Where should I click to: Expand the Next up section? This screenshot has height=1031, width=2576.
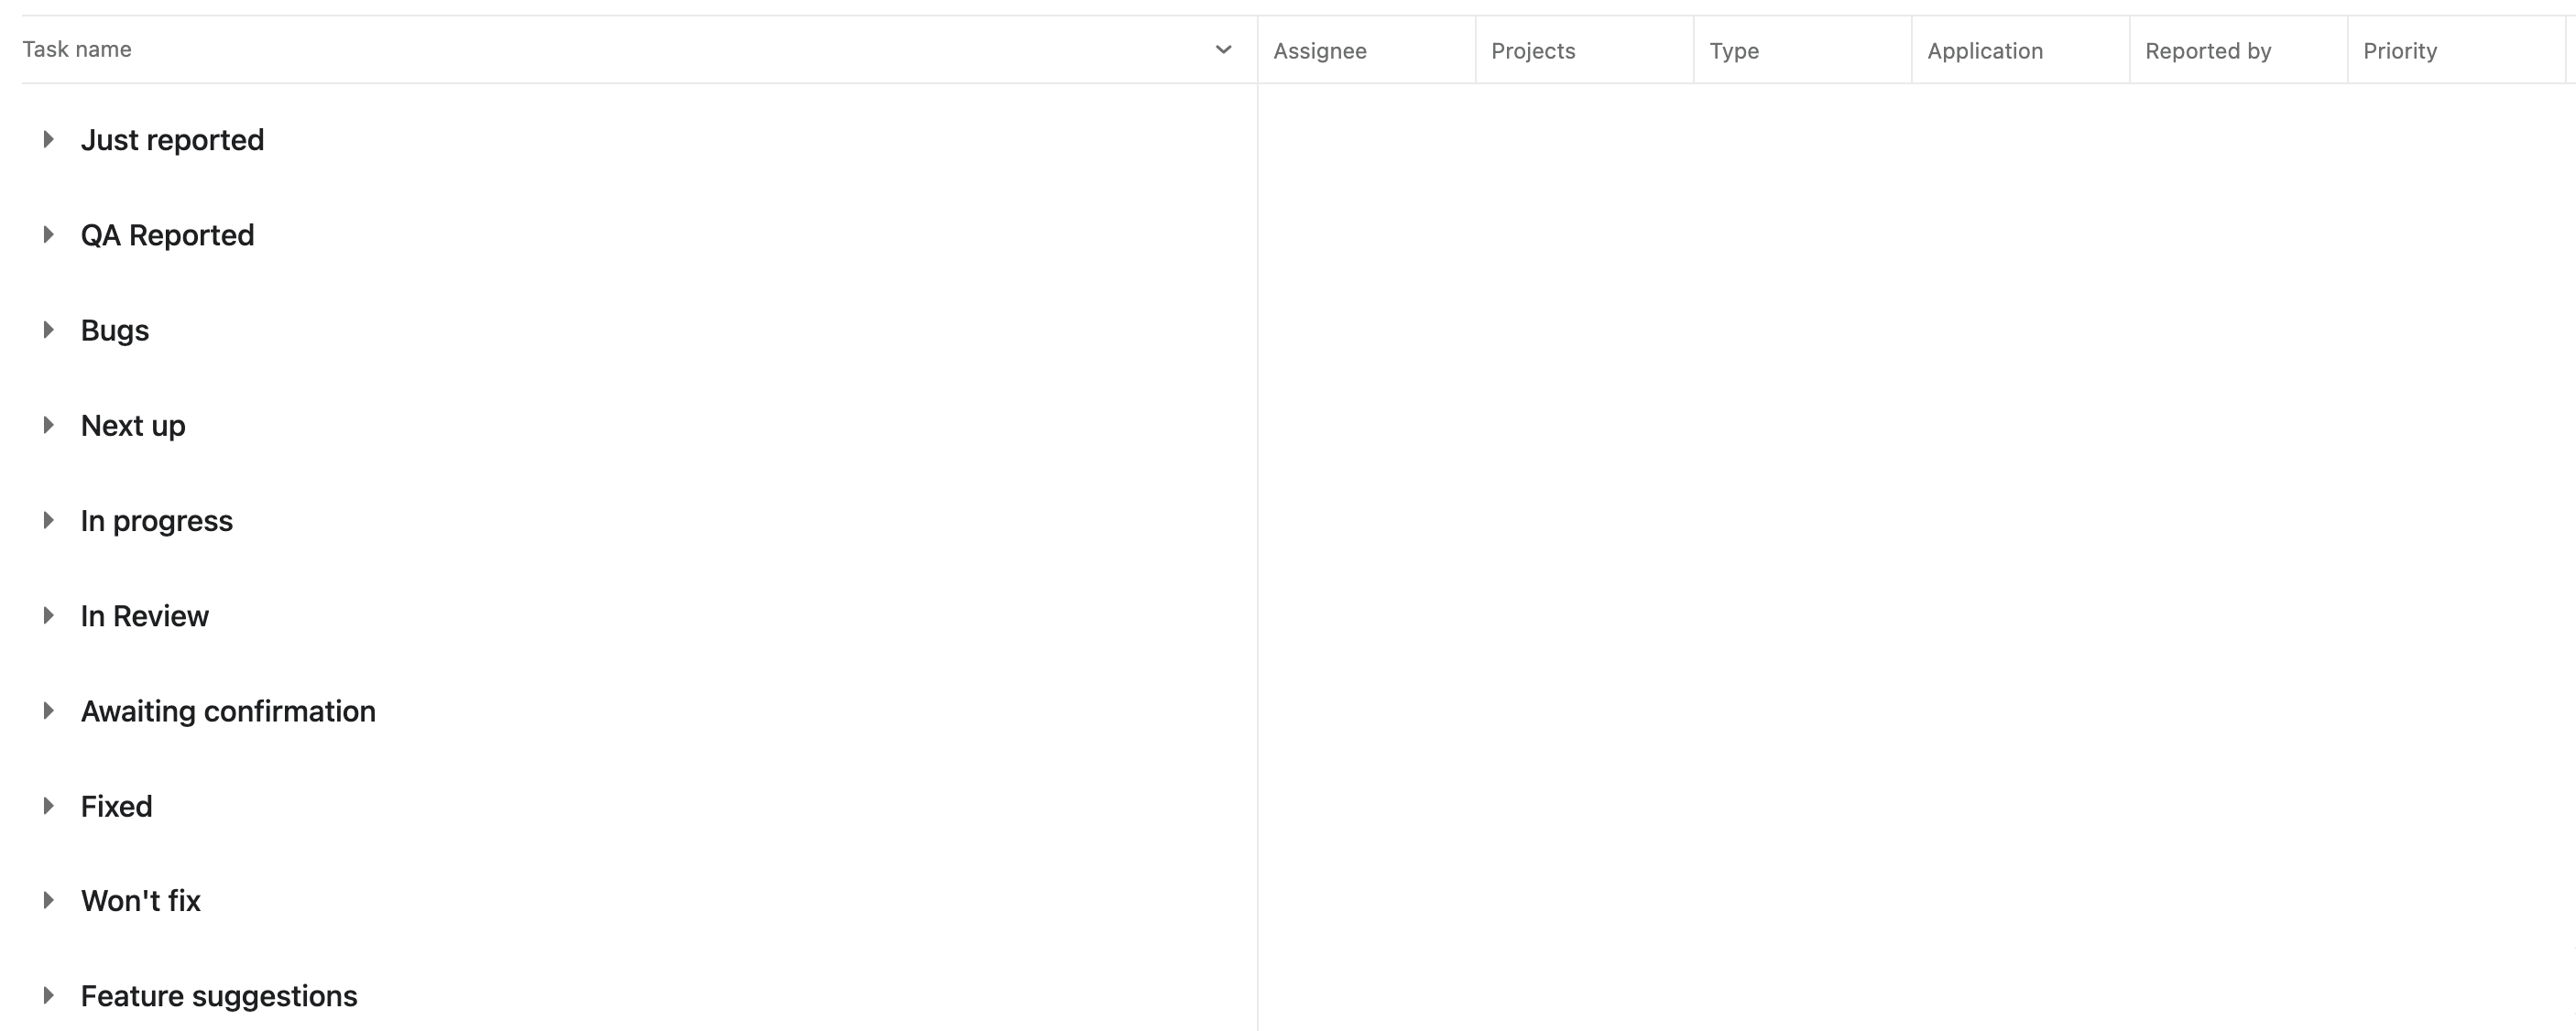point(48,425)
